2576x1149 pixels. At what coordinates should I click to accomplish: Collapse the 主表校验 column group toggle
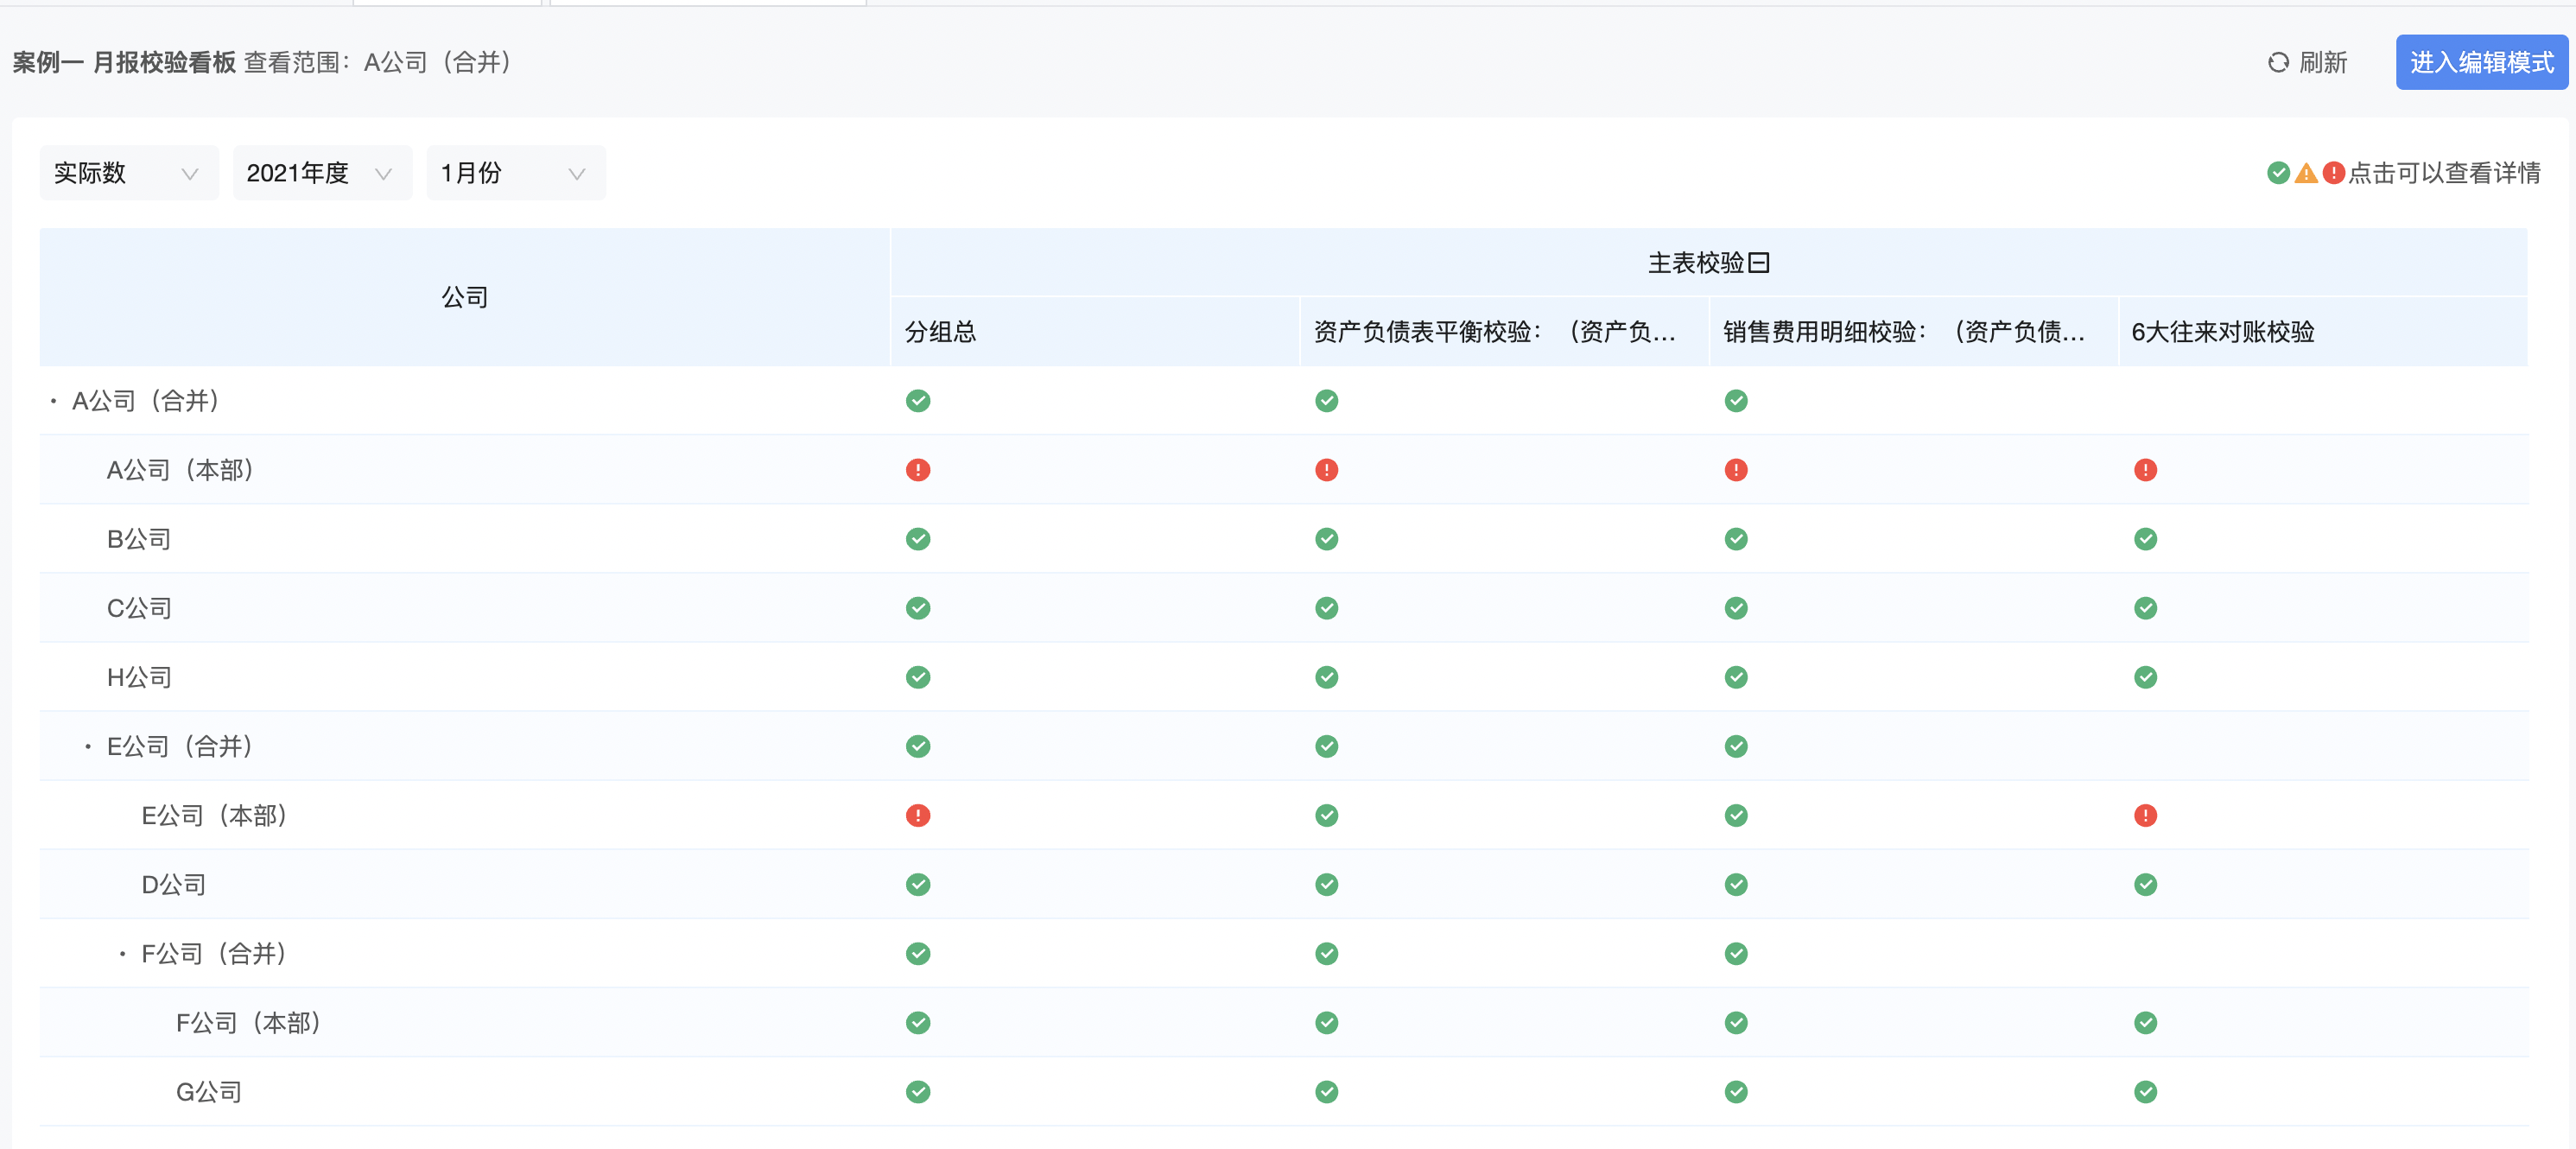pos(1758,263)
